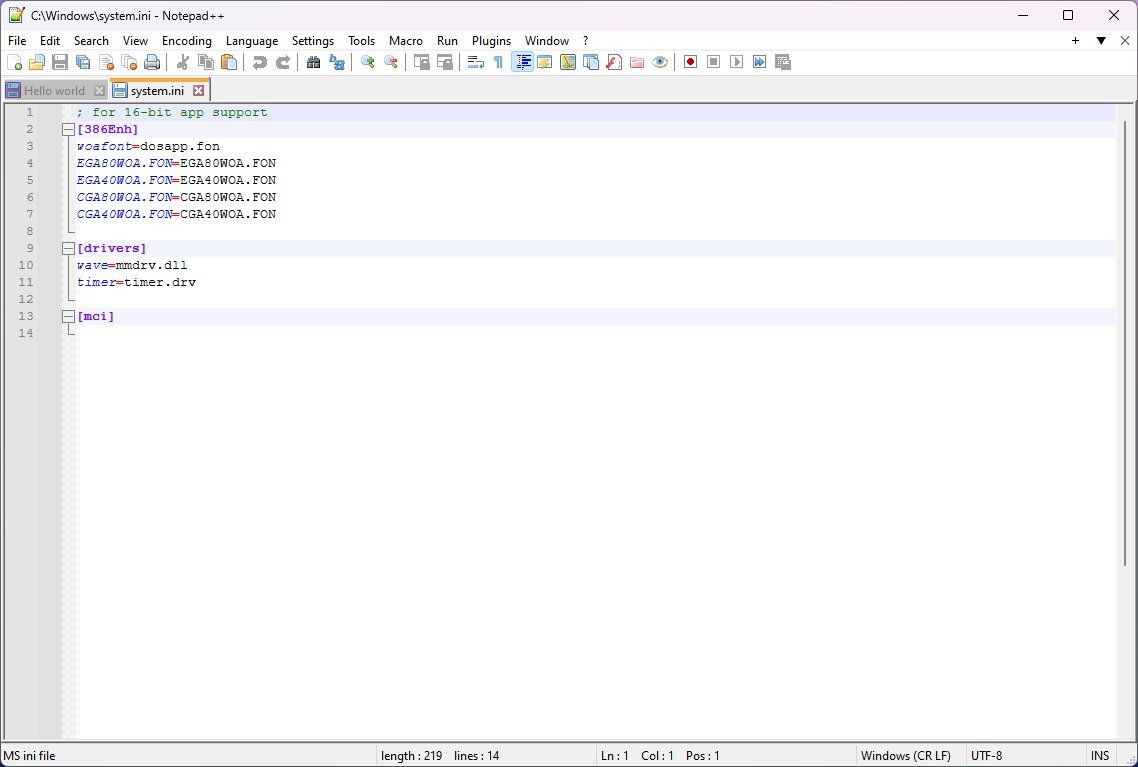1138x767 pixels.
Task: Click the New file toolbar icon
Action: 15,62
